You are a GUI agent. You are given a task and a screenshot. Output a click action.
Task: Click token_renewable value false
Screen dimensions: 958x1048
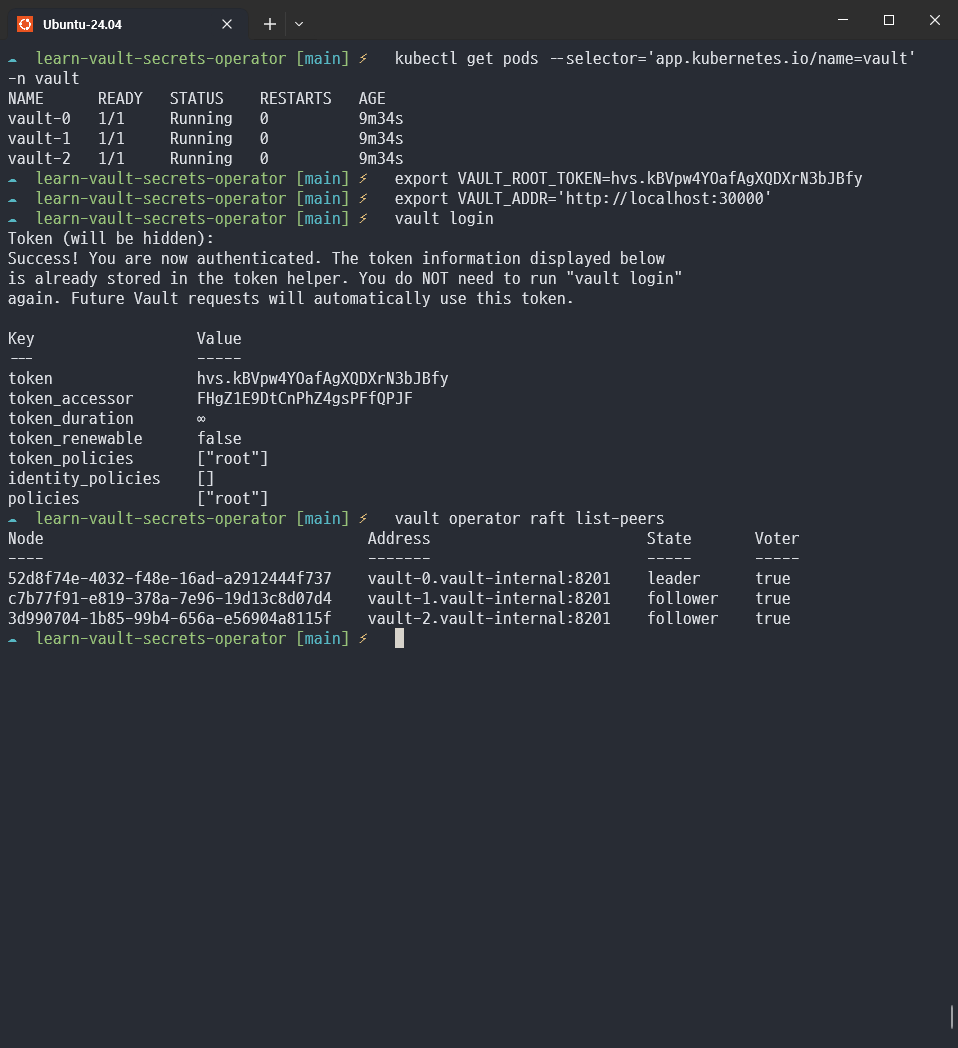pyautogui.click(x=219, y=438)
